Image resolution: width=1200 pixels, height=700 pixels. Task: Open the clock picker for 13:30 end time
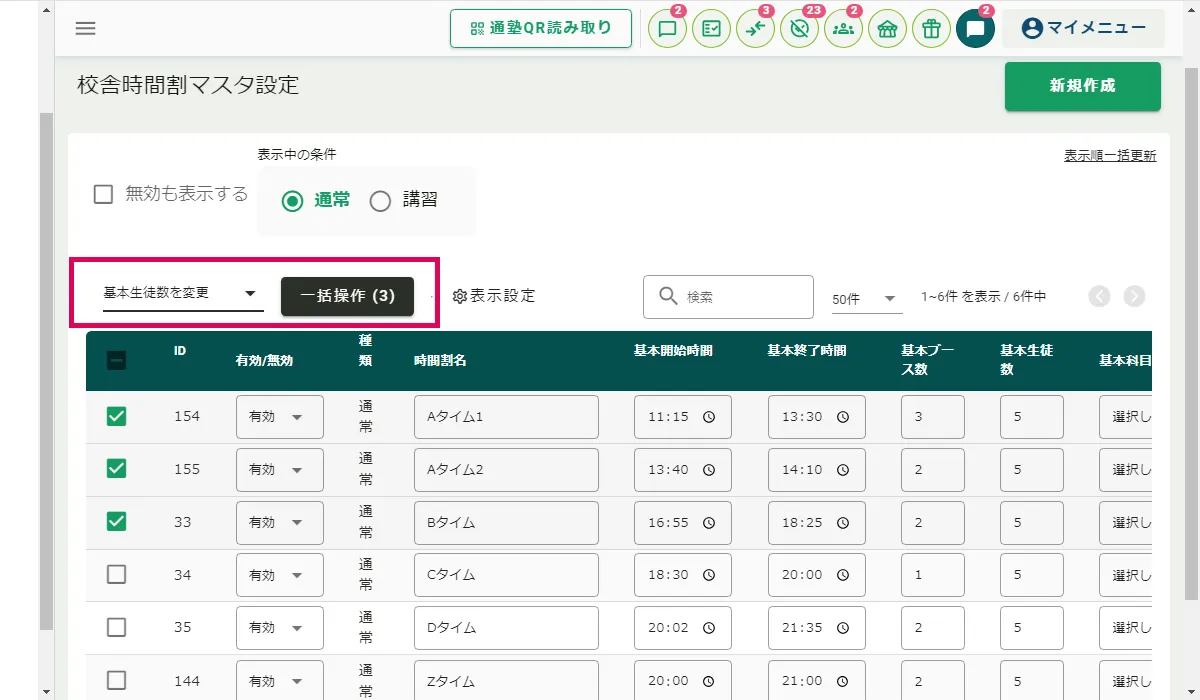(843, 417)
